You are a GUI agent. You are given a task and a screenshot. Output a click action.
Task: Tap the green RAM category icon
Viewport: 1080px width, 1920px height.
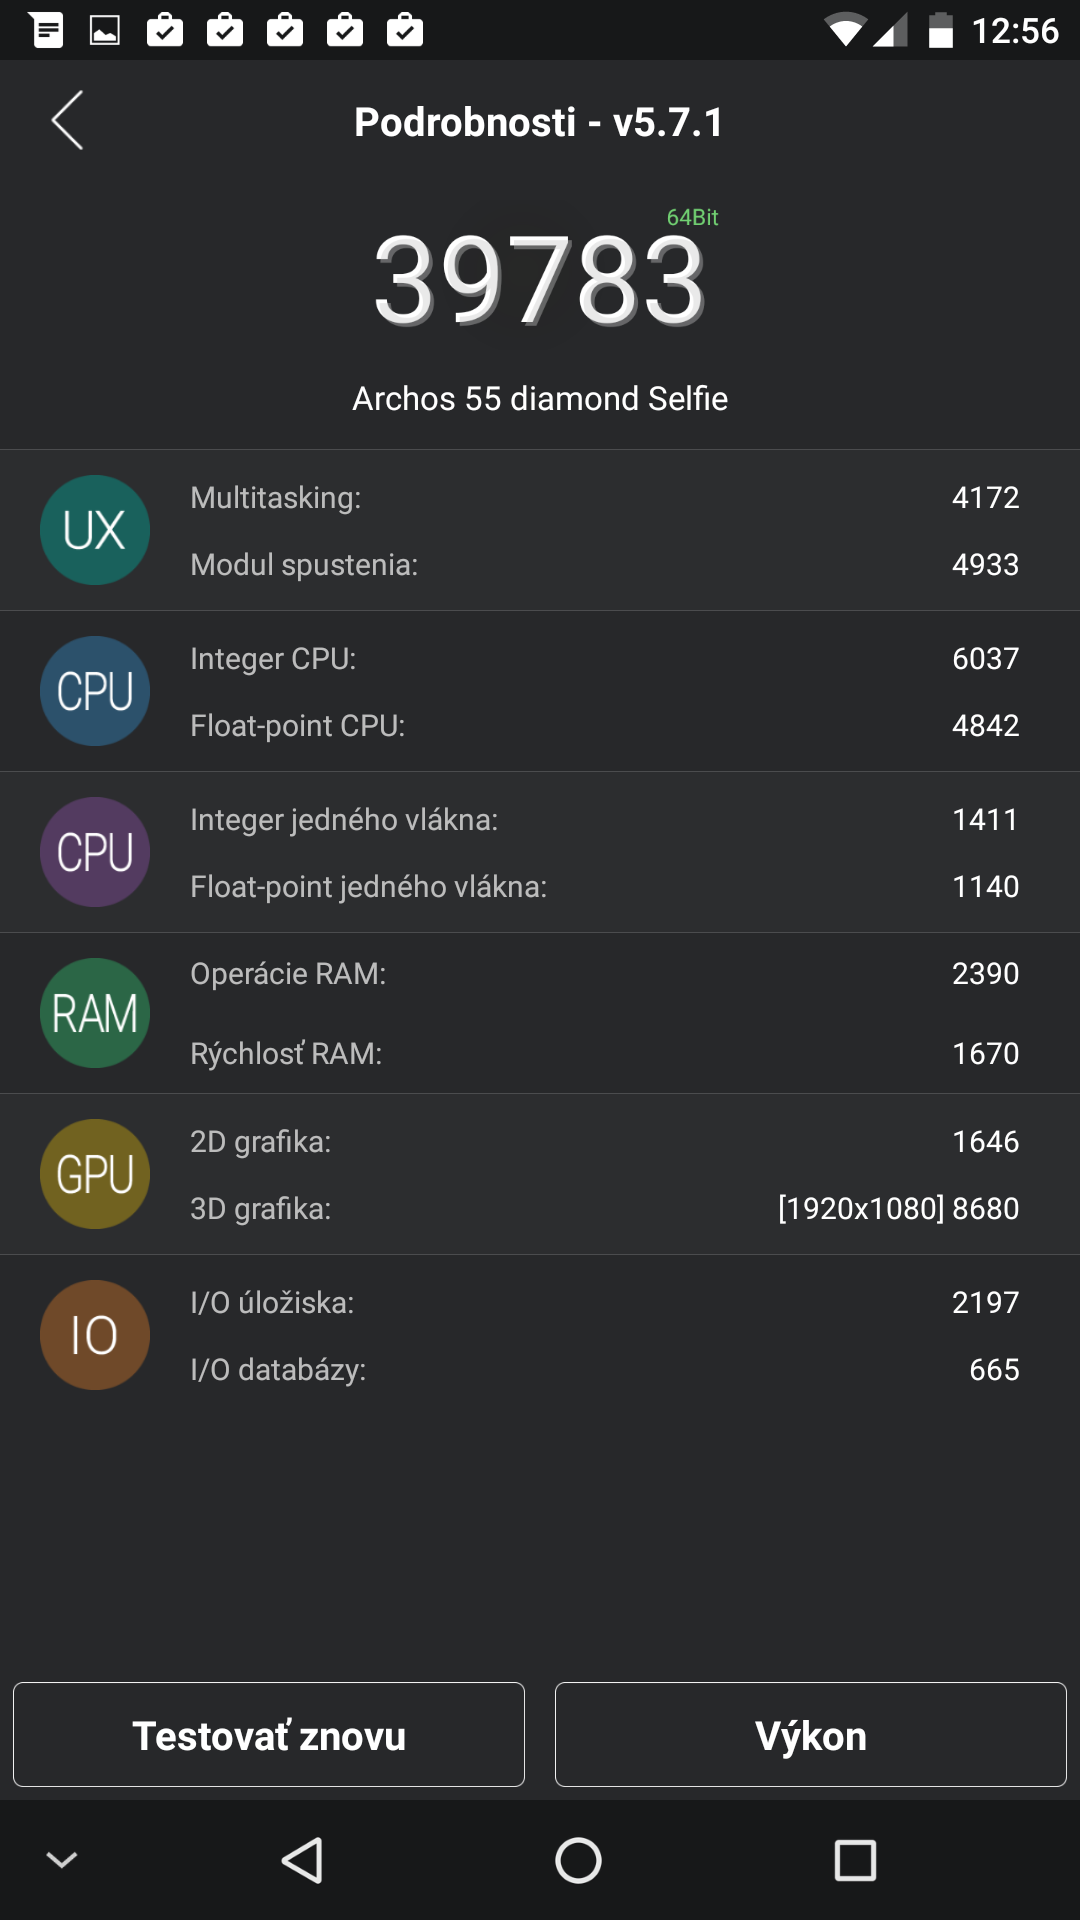click(x=95, y=1013)
